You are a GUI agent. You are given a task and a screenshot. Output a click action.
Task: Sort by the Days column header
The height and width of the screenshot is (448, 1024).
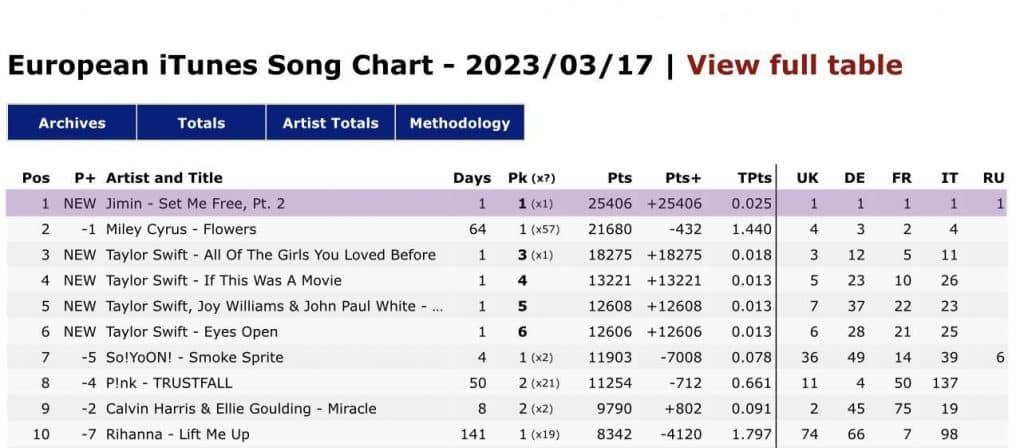click(x=472, y=178)
